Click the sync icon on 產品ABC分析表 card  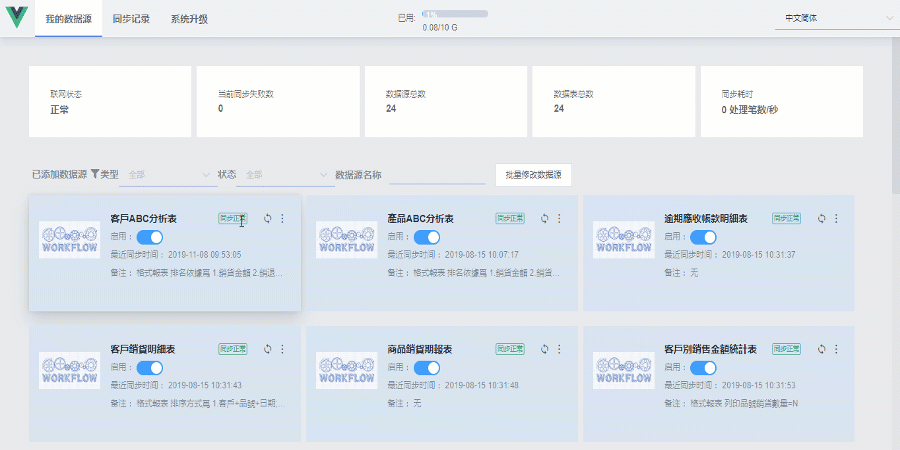(544, 218)
